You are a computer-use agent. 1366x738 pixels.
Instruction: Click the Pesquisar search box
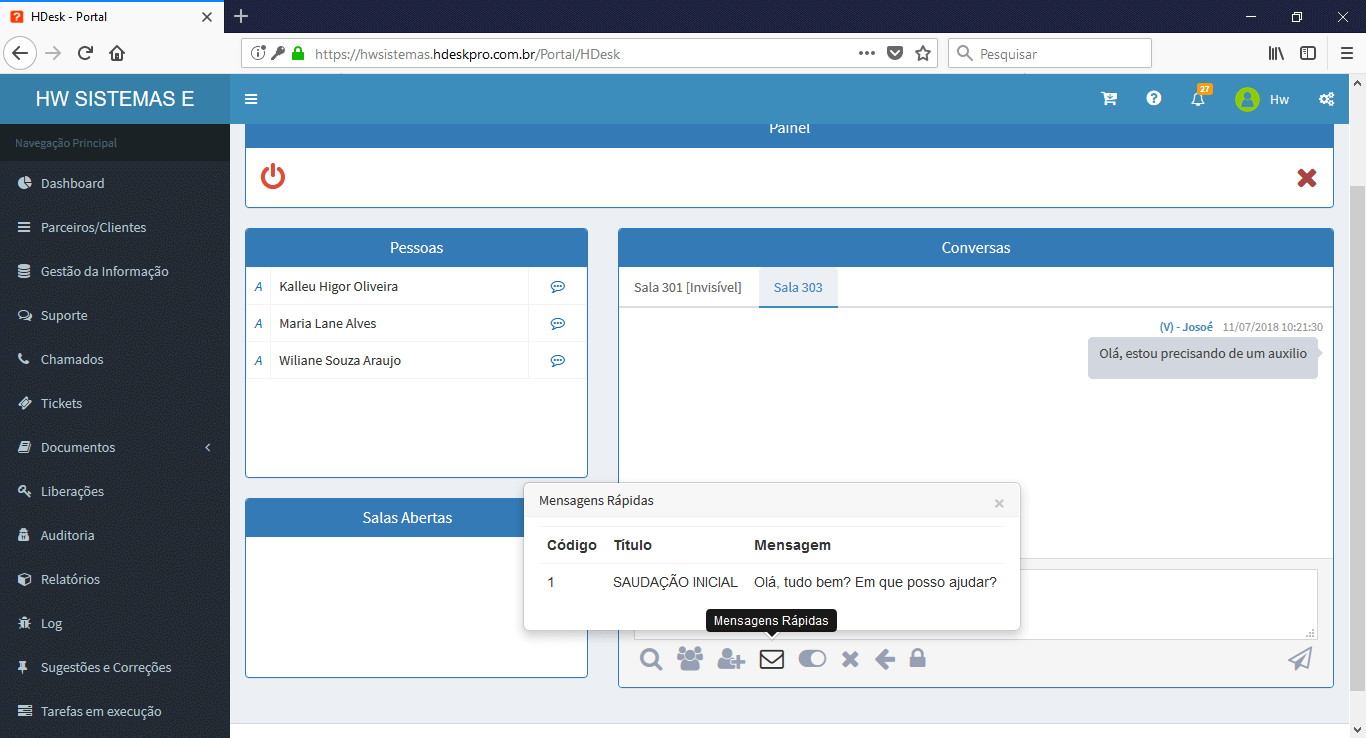[1050, 54]
